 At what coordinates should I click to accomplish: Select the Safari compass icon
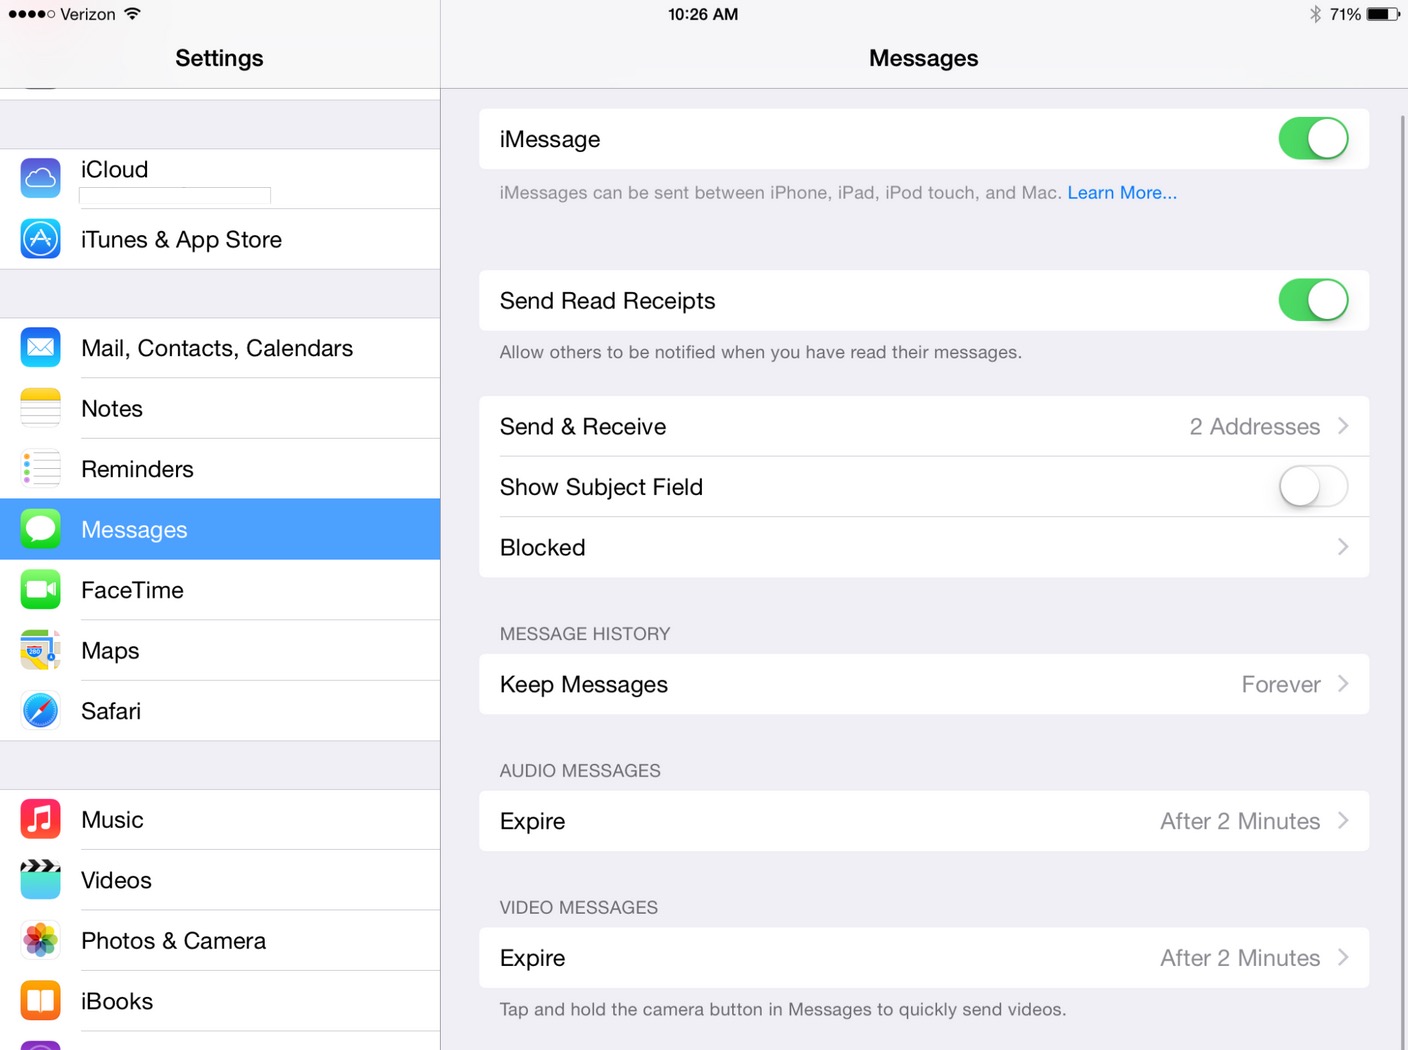pos(40,710)
